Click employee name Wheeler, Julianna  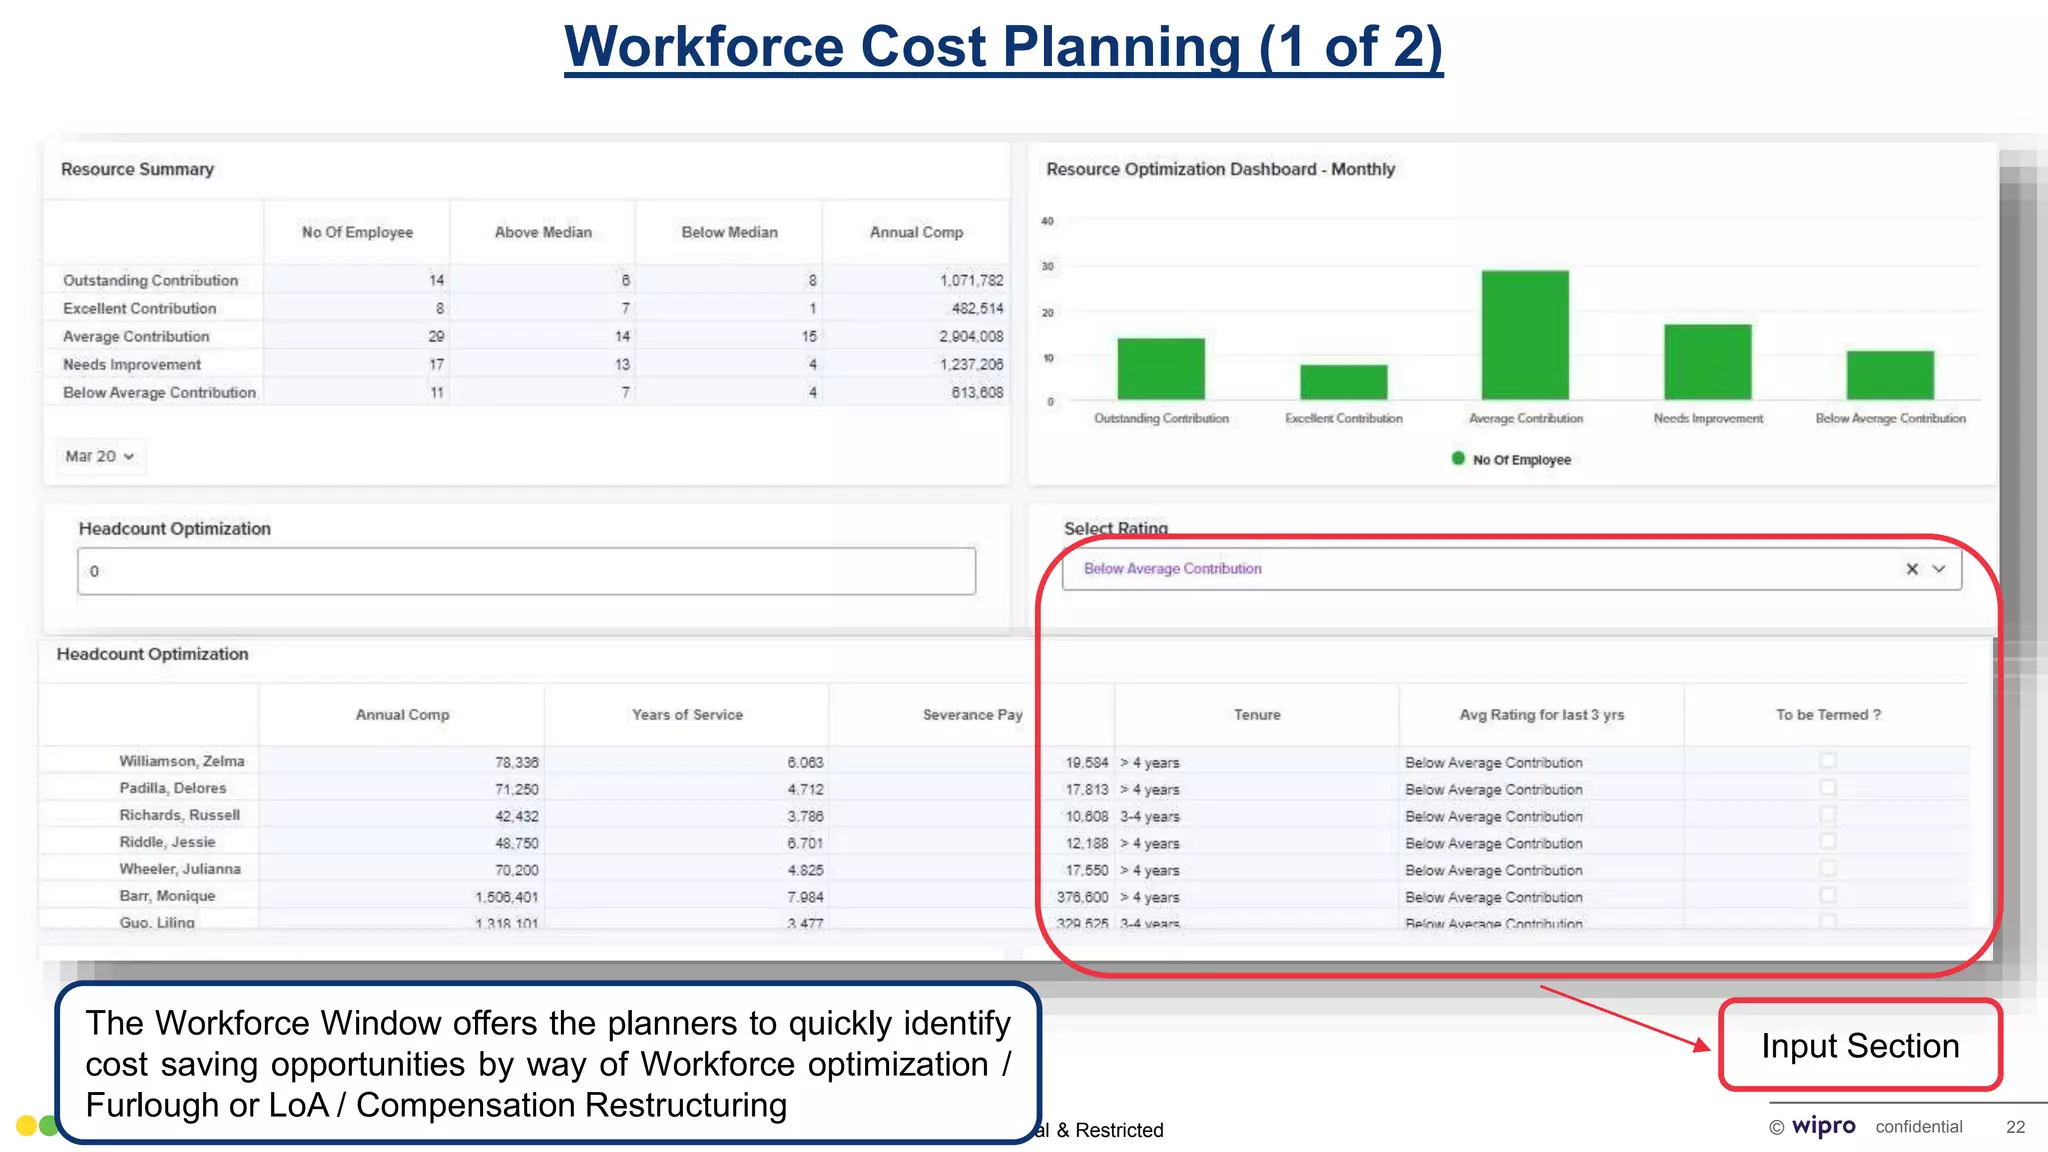(180, 869)
